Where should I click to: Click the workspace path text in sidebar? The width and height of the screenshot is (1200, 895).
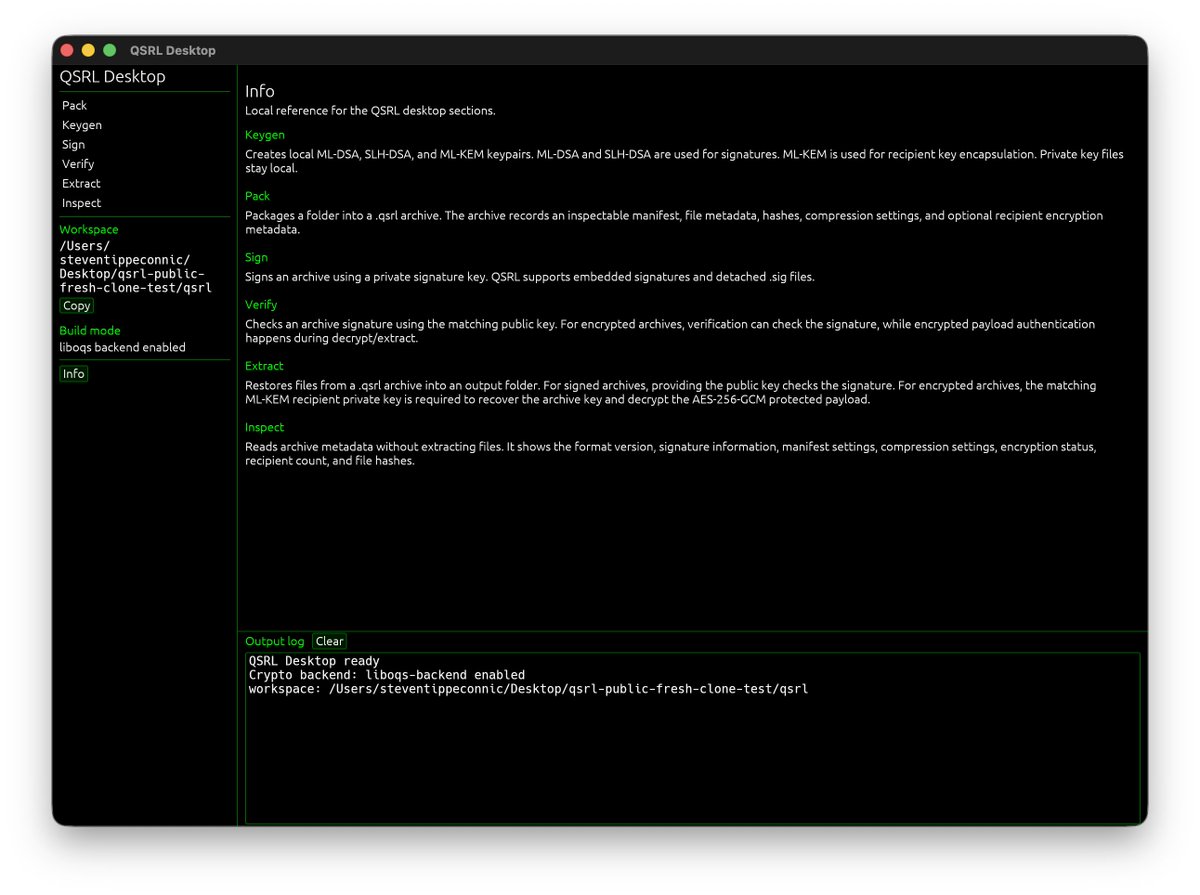click(x=135, y=267)
